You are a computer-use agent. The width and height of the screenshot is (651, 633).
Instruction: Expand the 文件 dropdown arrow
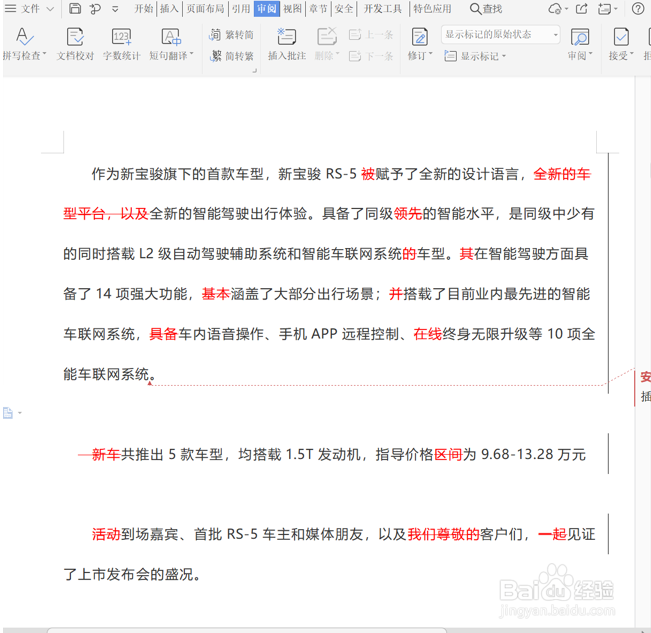click(x=50, y=9)
